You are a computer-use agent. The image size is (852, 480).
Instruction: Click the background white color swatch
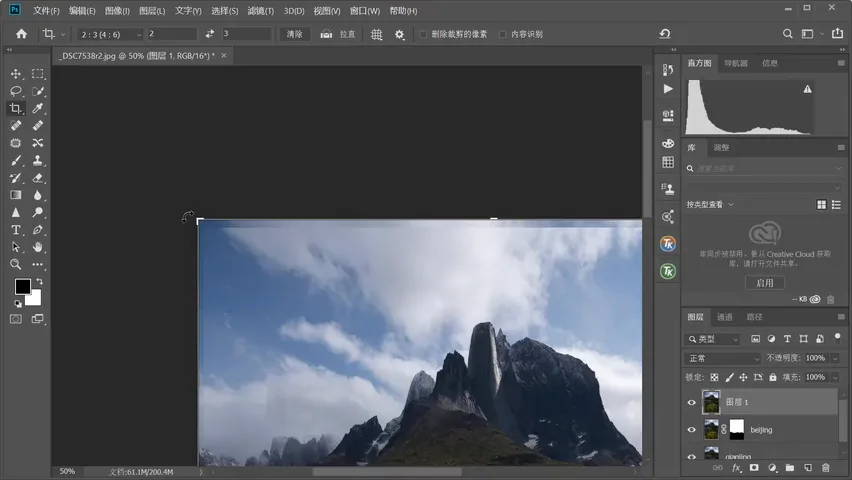(35, 300)
